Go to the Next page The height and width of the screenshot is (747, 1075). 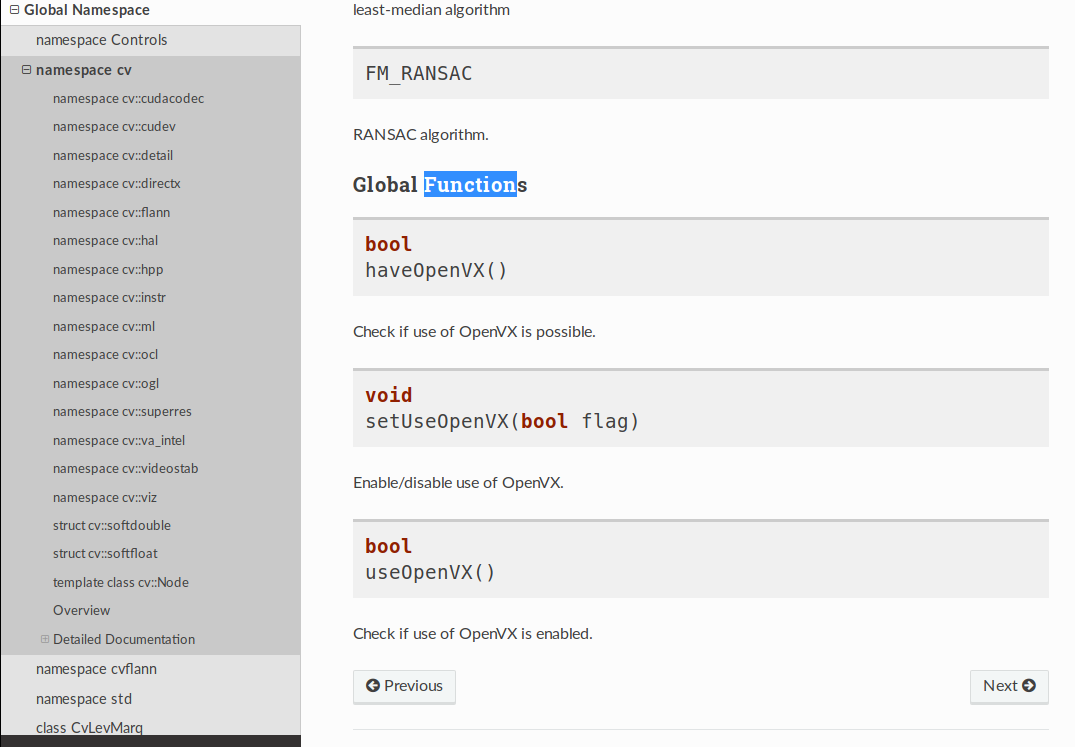click(1008, 686)
